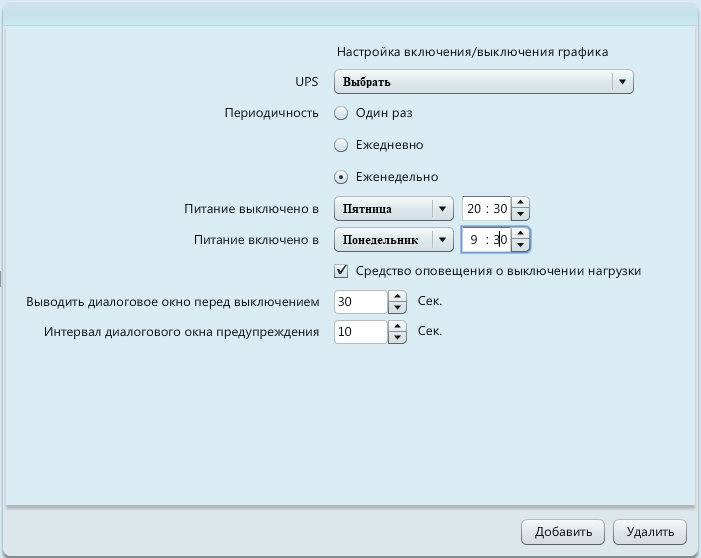Click the power-on time field 9:30
Screen dimensions: 701x558
click(x=486, y=240)
